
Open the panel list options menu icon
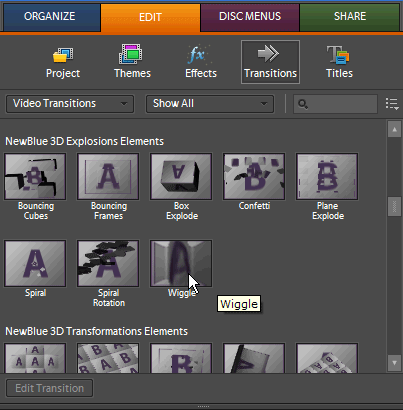(392, 104)
